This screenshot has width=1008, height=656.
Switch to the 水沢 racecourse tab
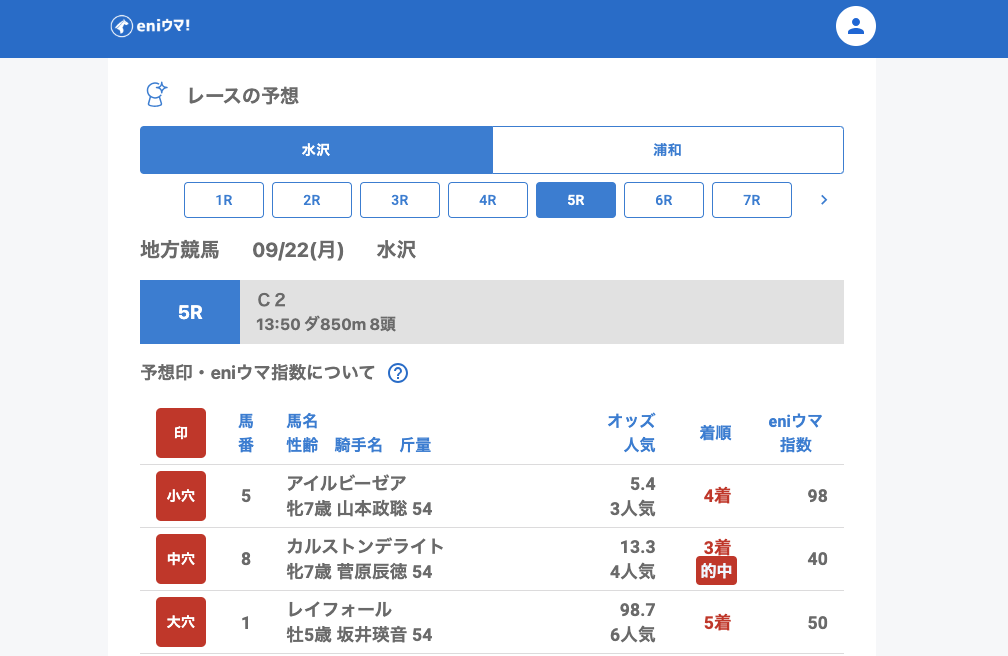[316, 150]
